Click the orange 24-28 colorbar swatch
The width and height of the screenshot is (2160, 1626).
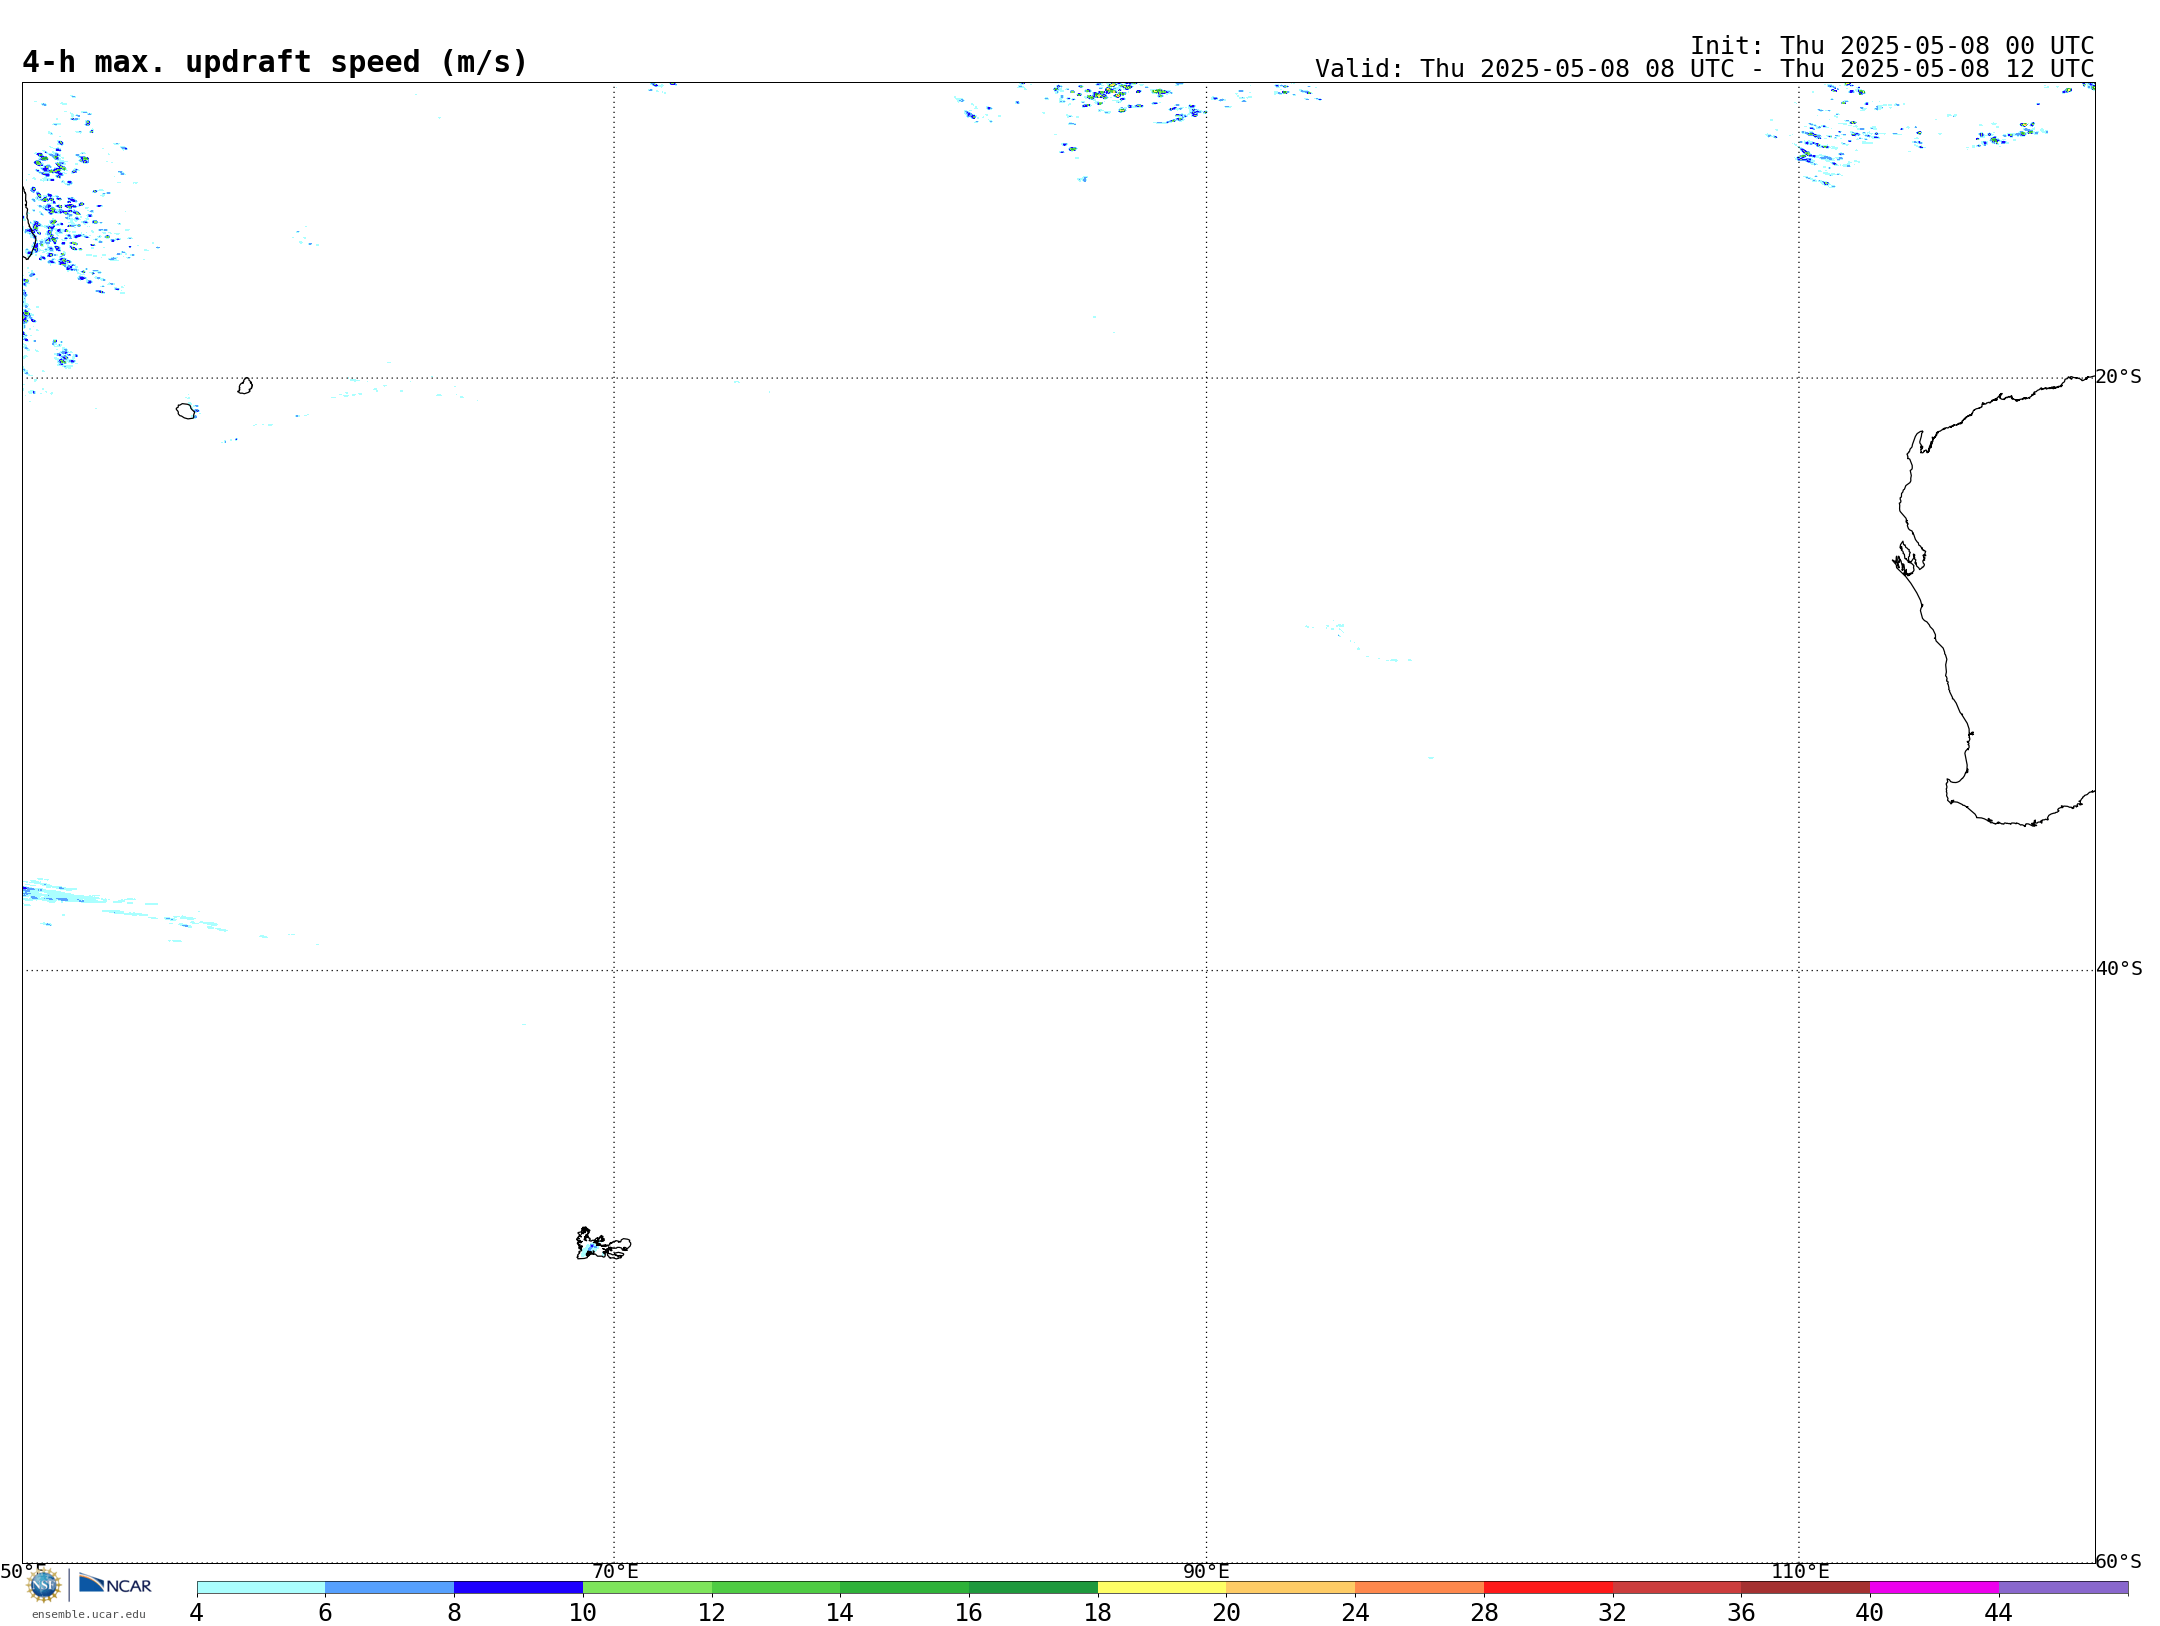(1419, 1587)
